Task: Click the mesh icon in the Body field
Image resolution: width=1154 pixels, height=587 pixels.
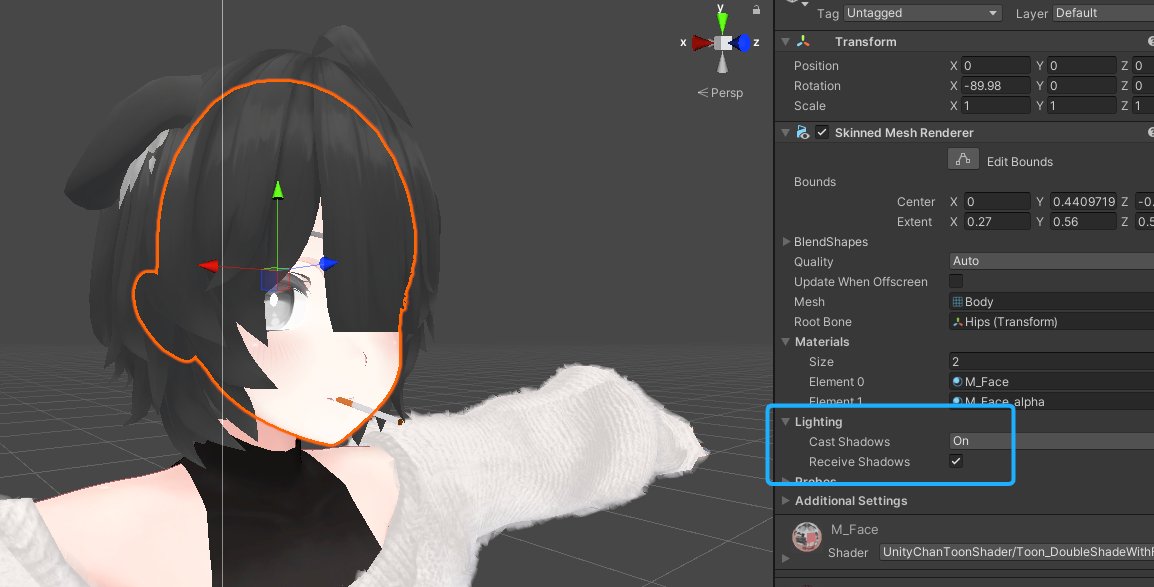Action: (958, 301)
